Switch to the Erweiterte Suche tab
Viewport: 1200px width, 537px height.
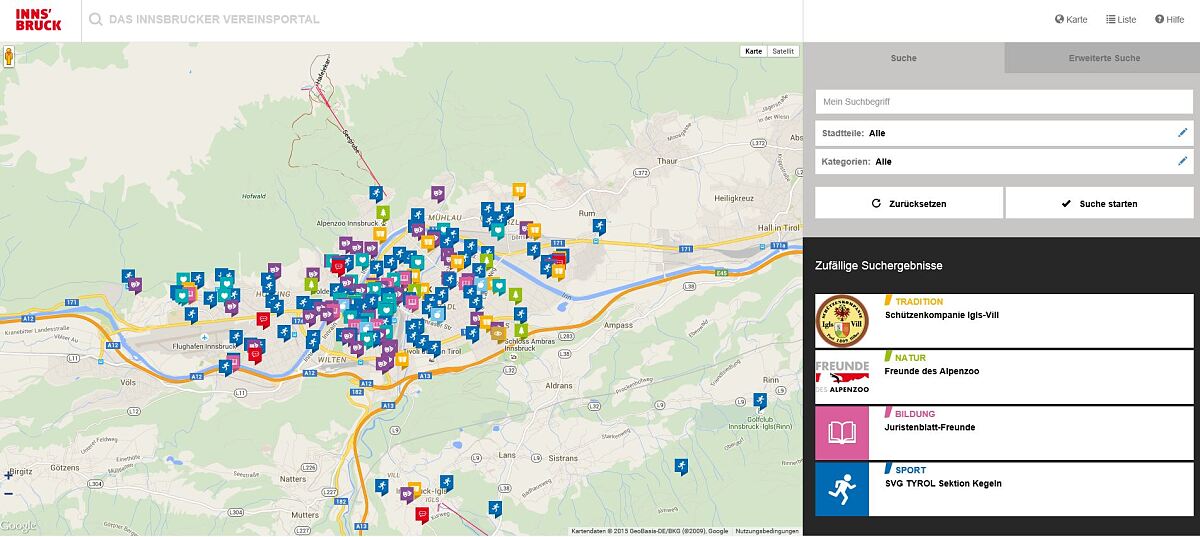pos(1103,58)
